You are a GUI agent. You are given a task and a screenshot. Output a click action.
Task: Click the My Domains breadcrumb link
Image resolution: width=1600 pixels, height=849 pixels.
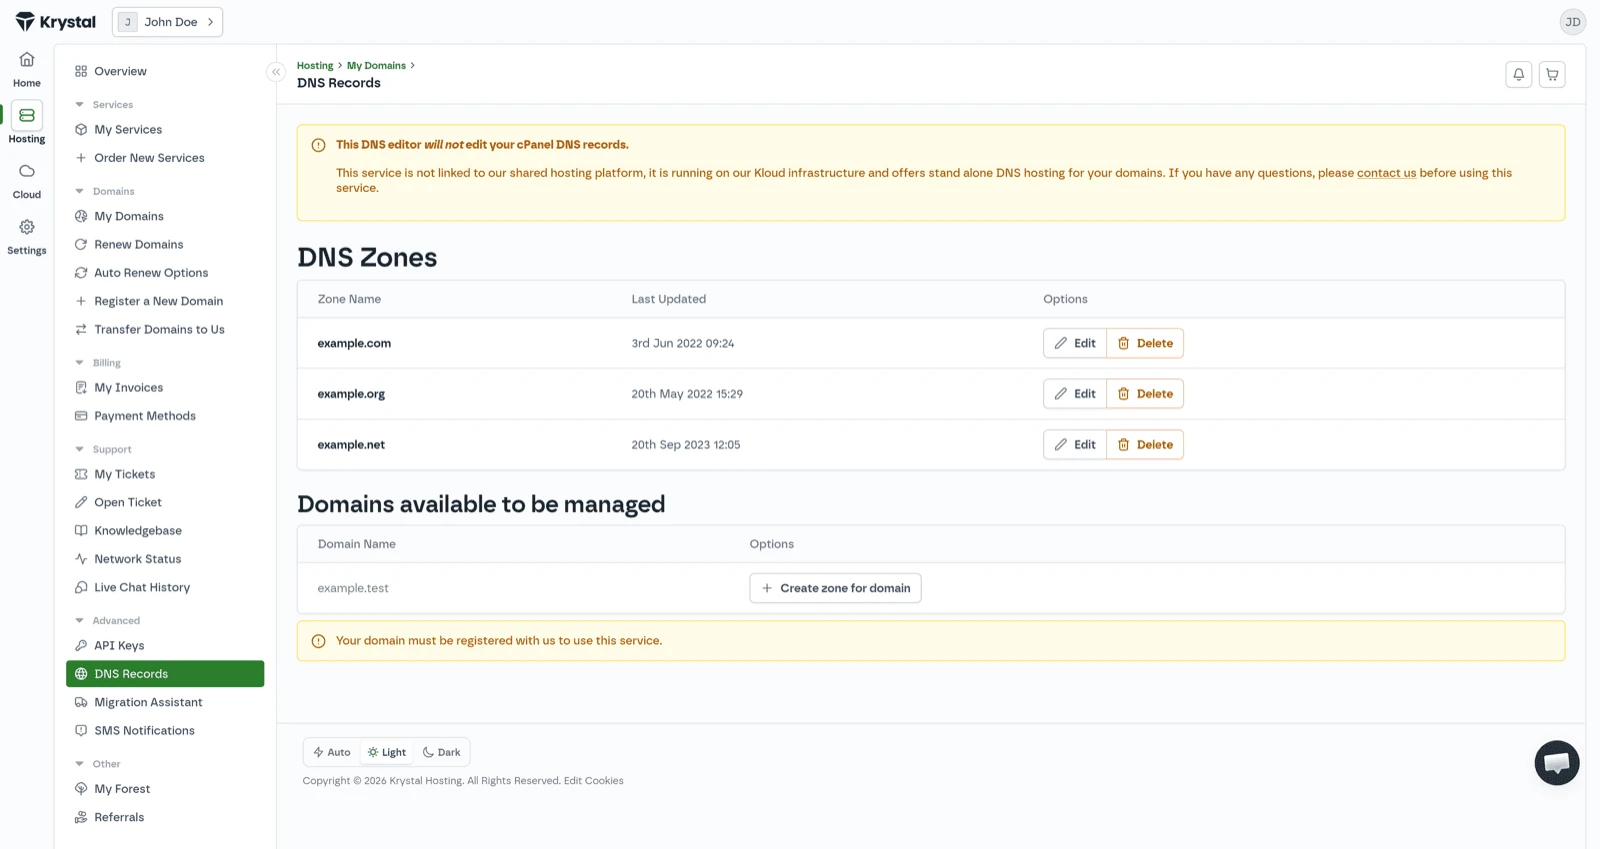click(x=376, y=66)
